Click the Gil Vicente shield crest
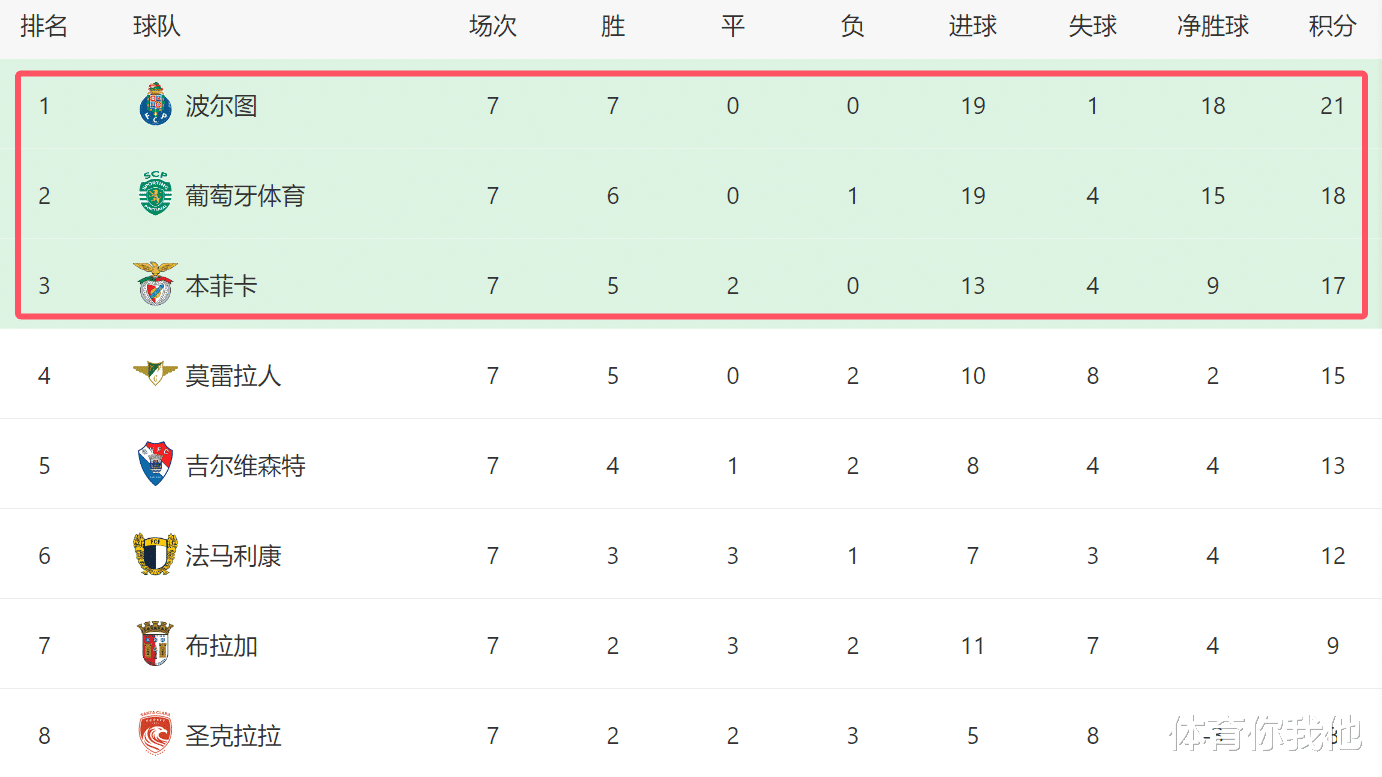Screen dimensions: 1382x777 point(155,465)
